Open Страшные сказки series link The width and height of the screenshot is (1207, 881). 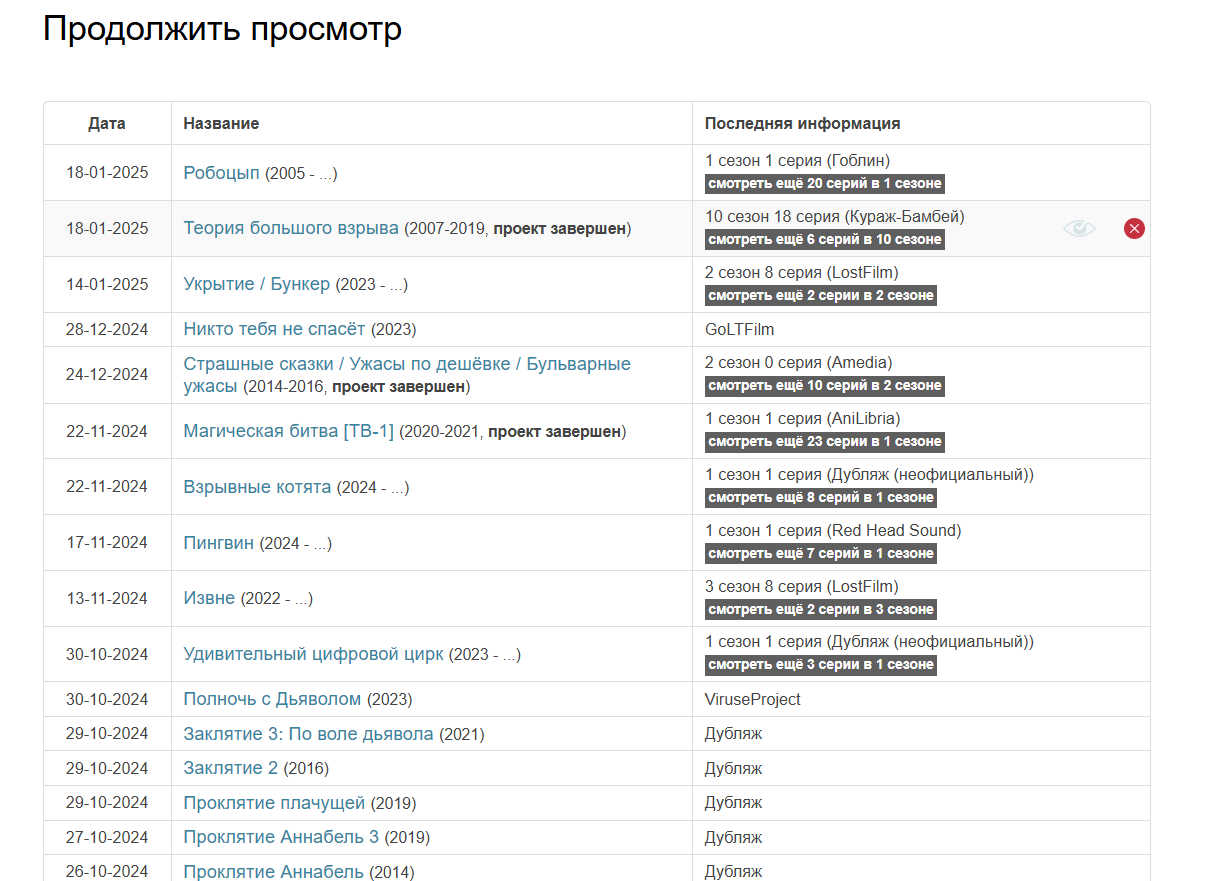pos(406,364)
